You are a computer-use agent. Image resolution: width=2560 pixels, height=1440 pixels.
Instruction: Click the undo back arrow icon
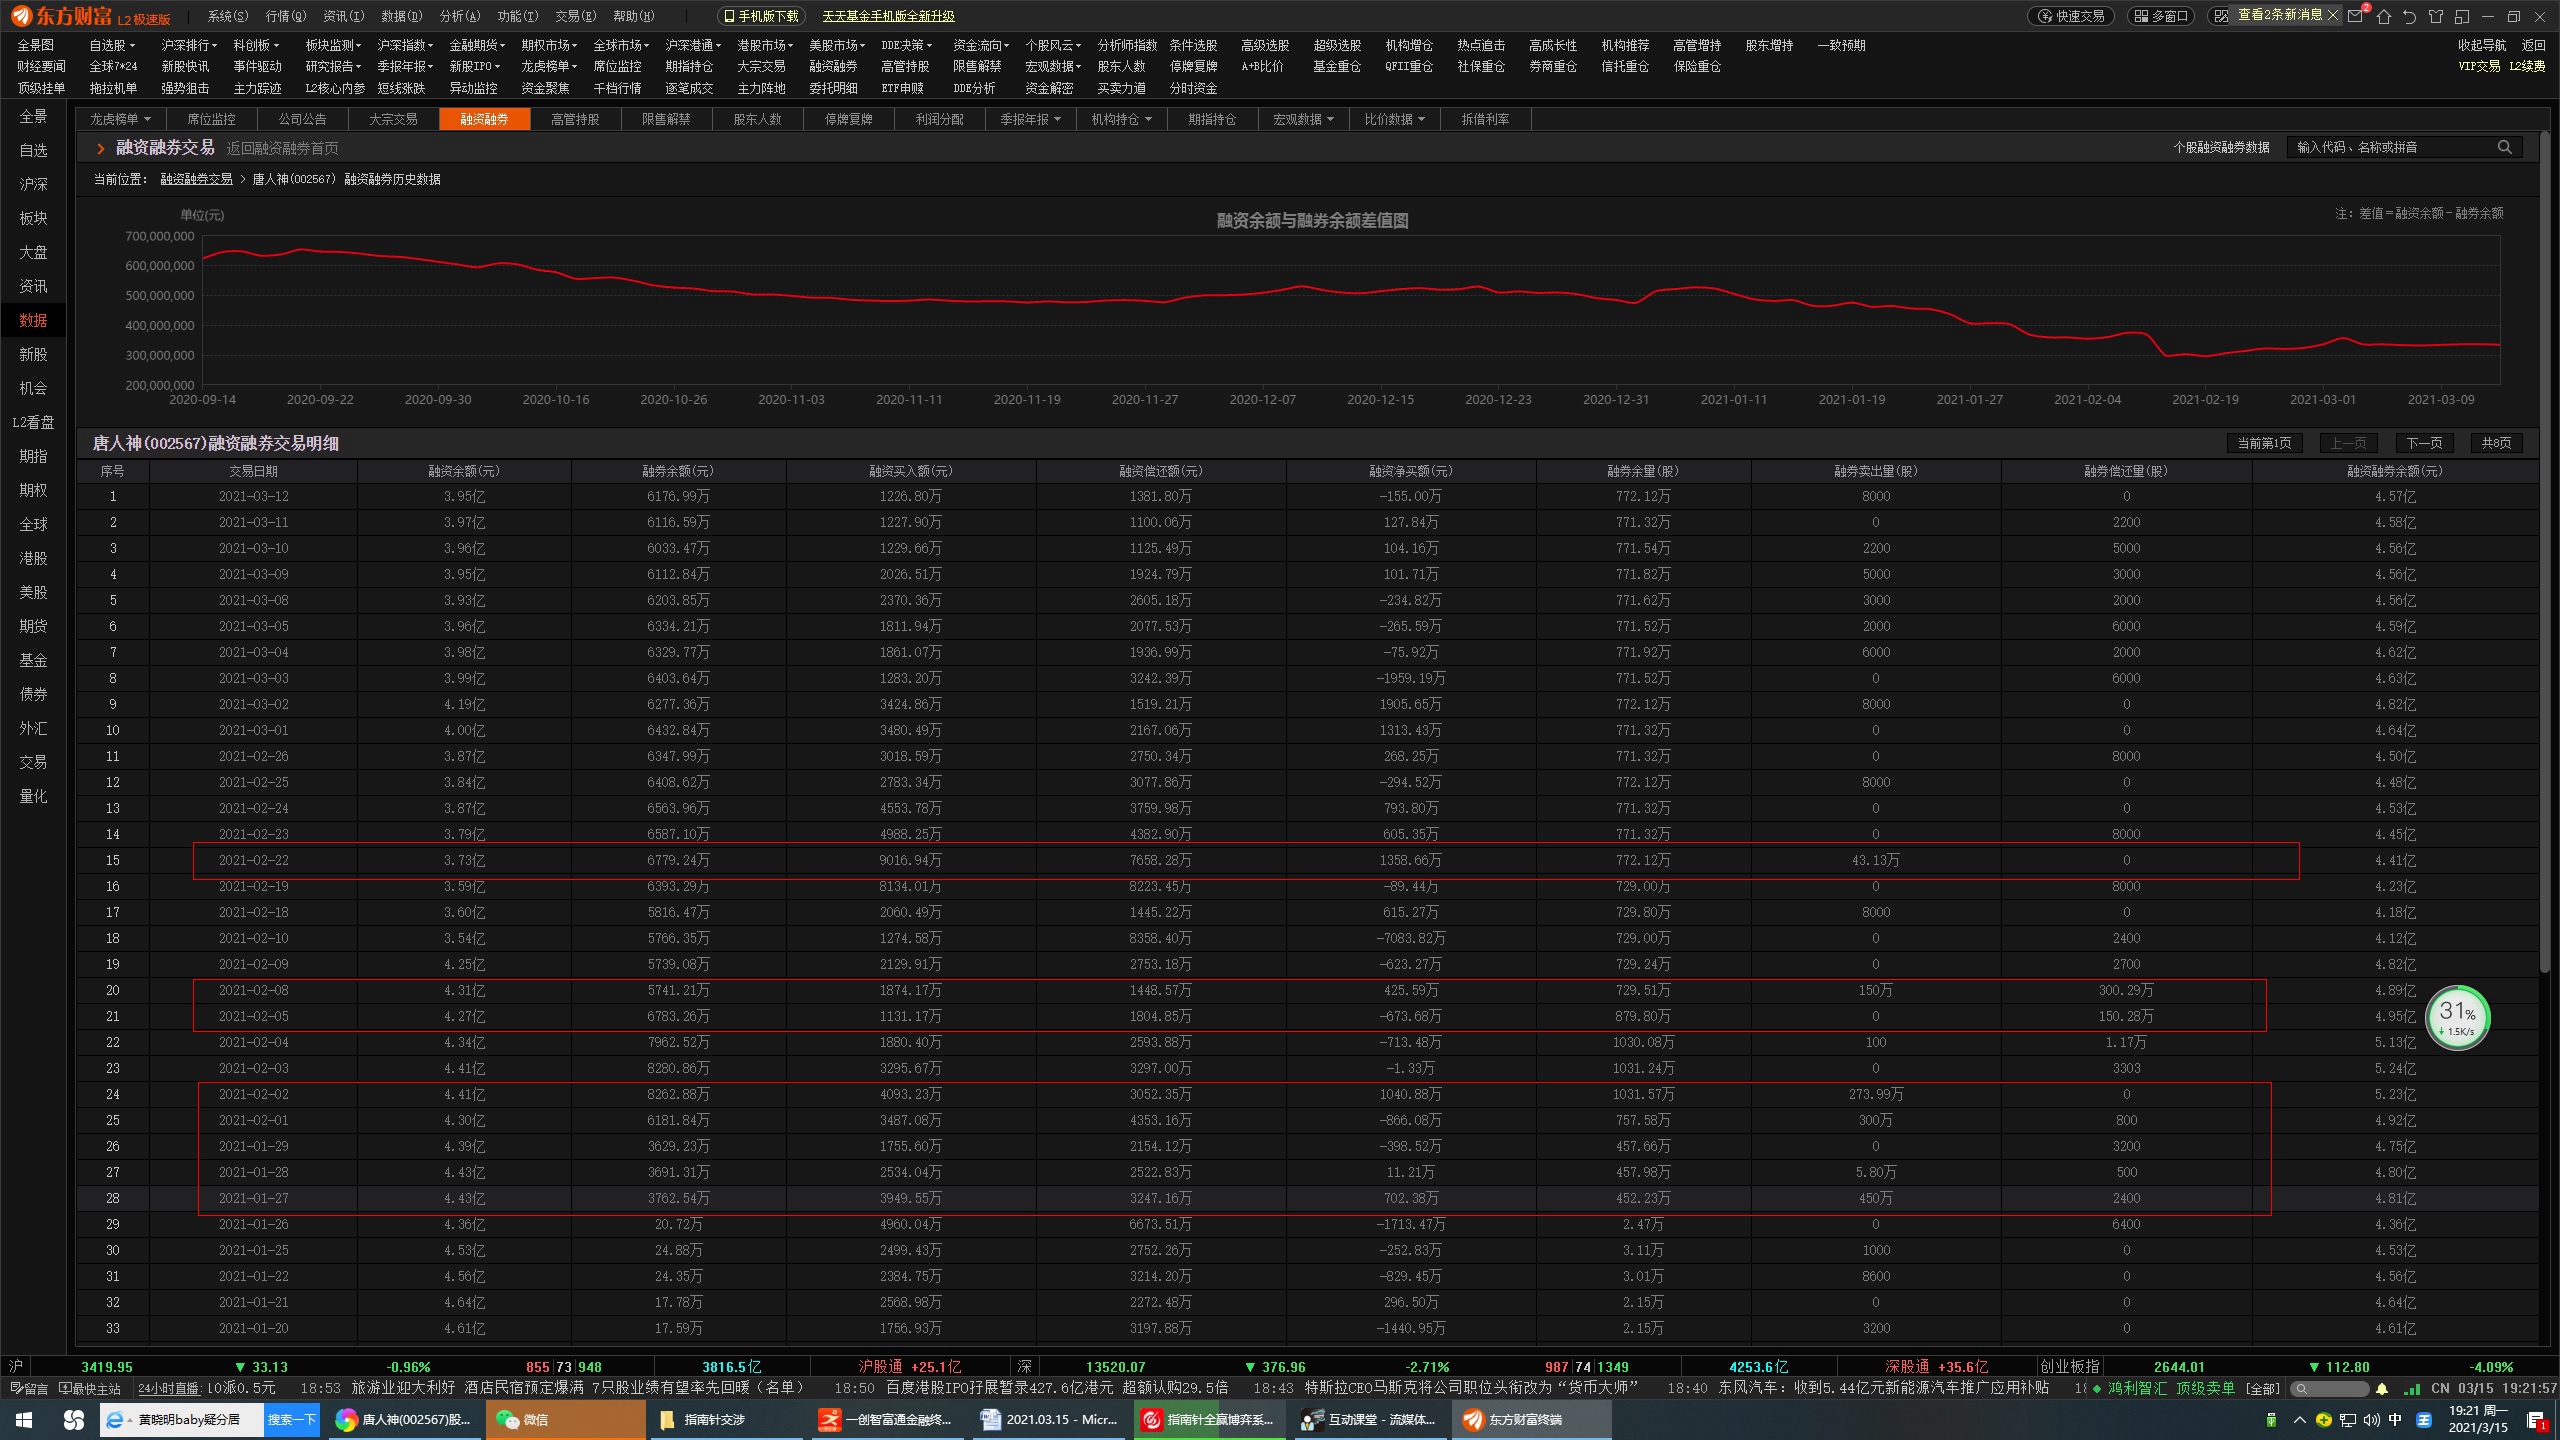click(x=2409, y=16)
